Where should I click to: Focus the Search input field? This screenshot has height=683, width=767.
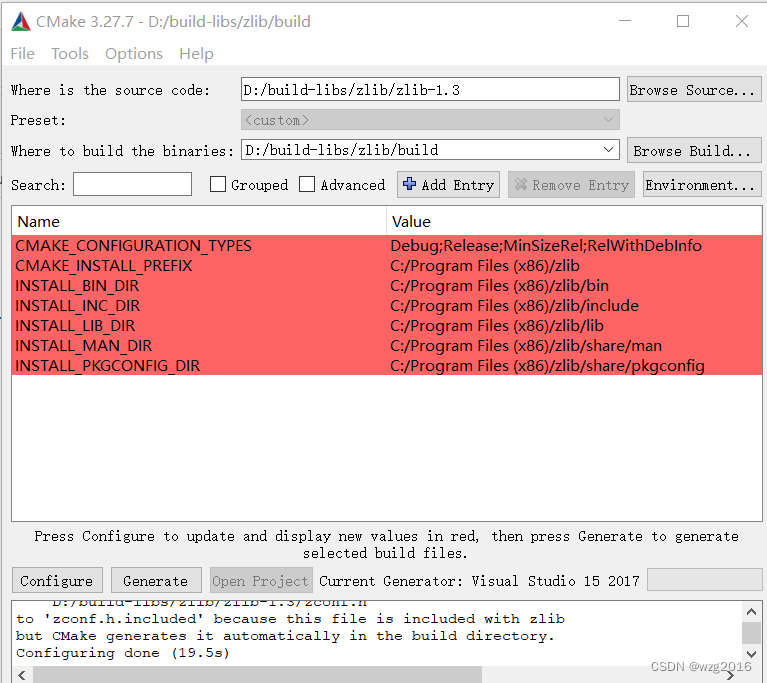pyautogui.click(x=132, y=184)
